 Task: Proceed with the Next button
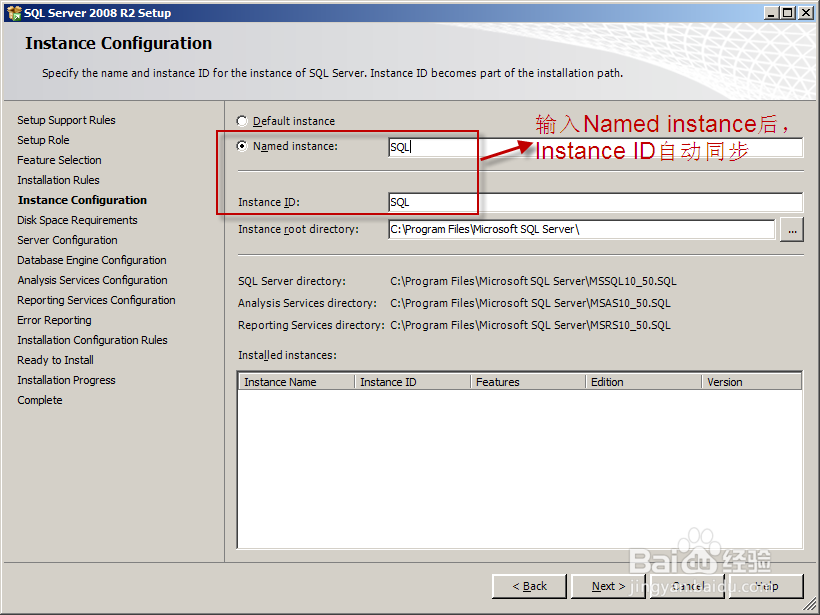(608, 586)
